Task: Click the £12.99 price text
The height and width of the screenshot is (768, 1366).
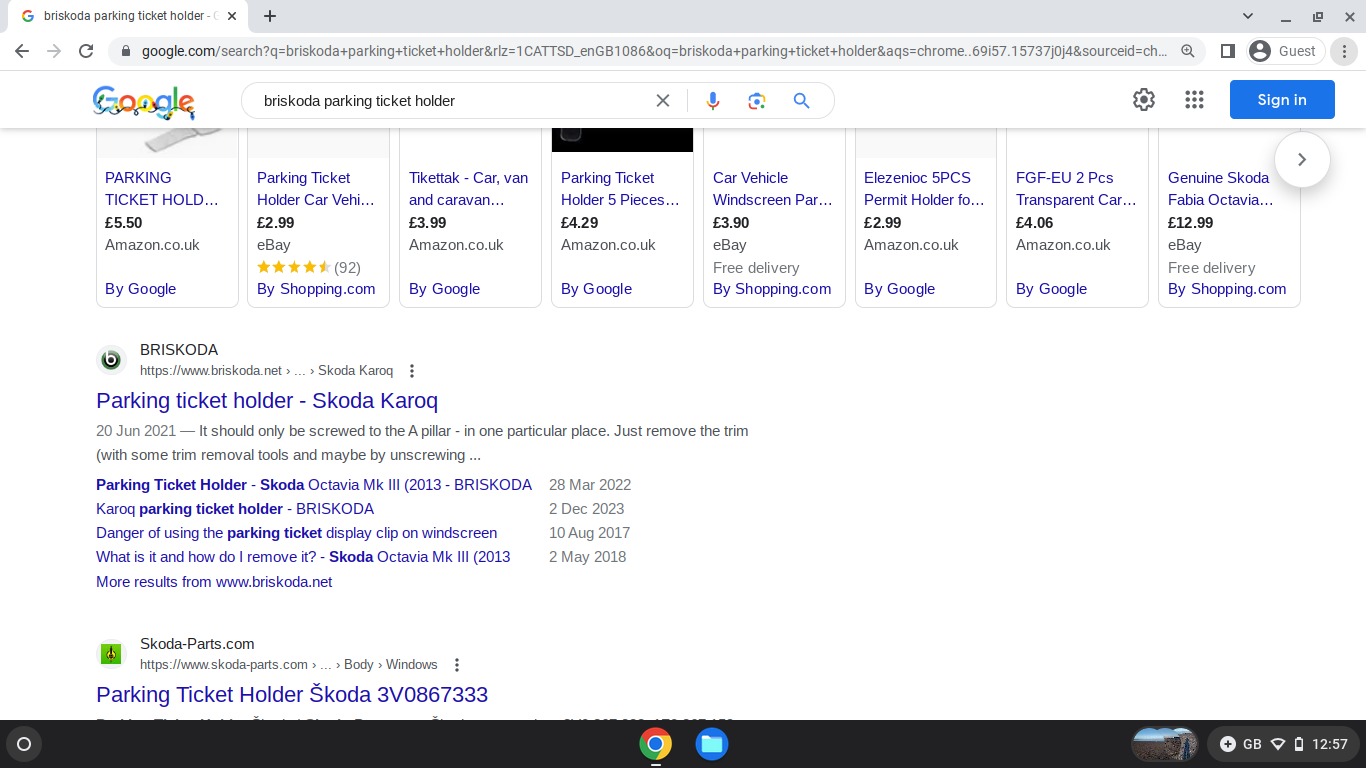Action: [x=1190, y=223]
